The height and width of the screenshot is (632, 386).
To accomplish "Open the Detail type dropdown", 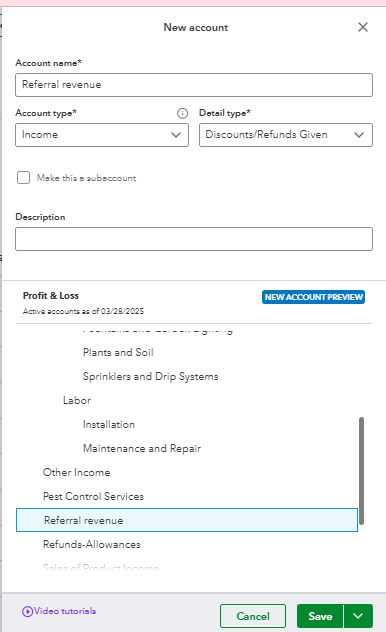I will point(286,135).
